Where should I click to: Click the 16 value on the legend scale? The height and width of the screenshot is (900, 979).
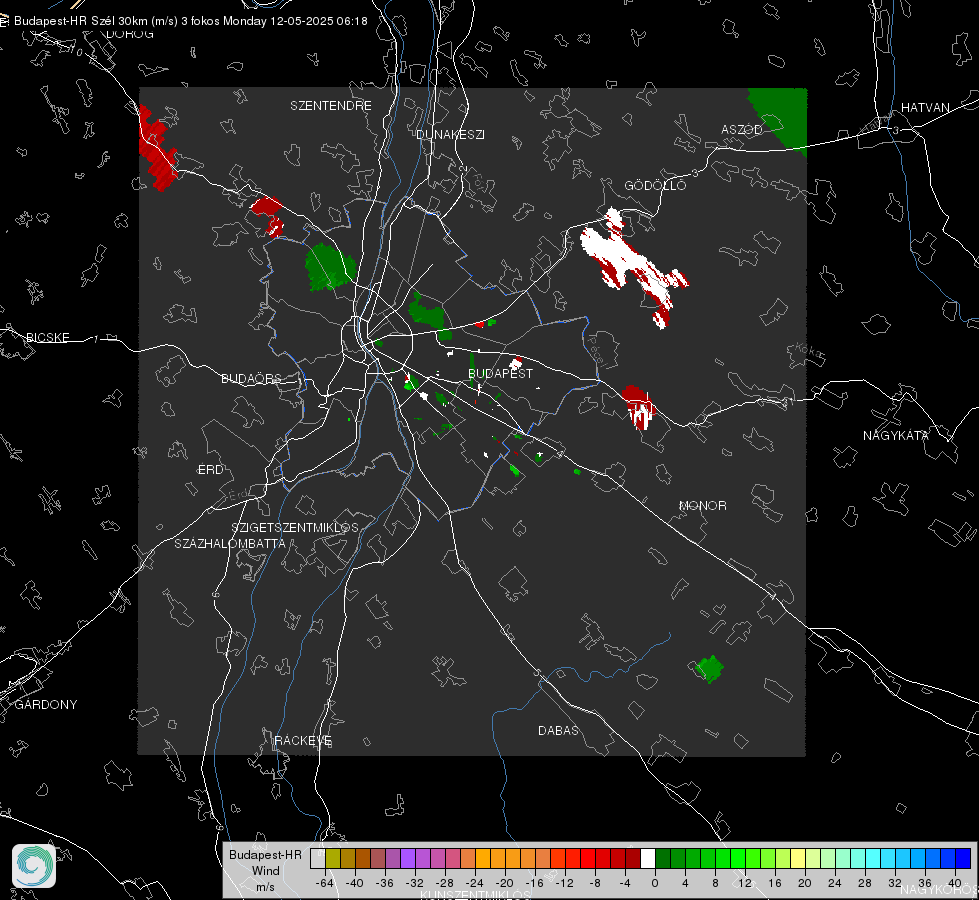[774, 883]
